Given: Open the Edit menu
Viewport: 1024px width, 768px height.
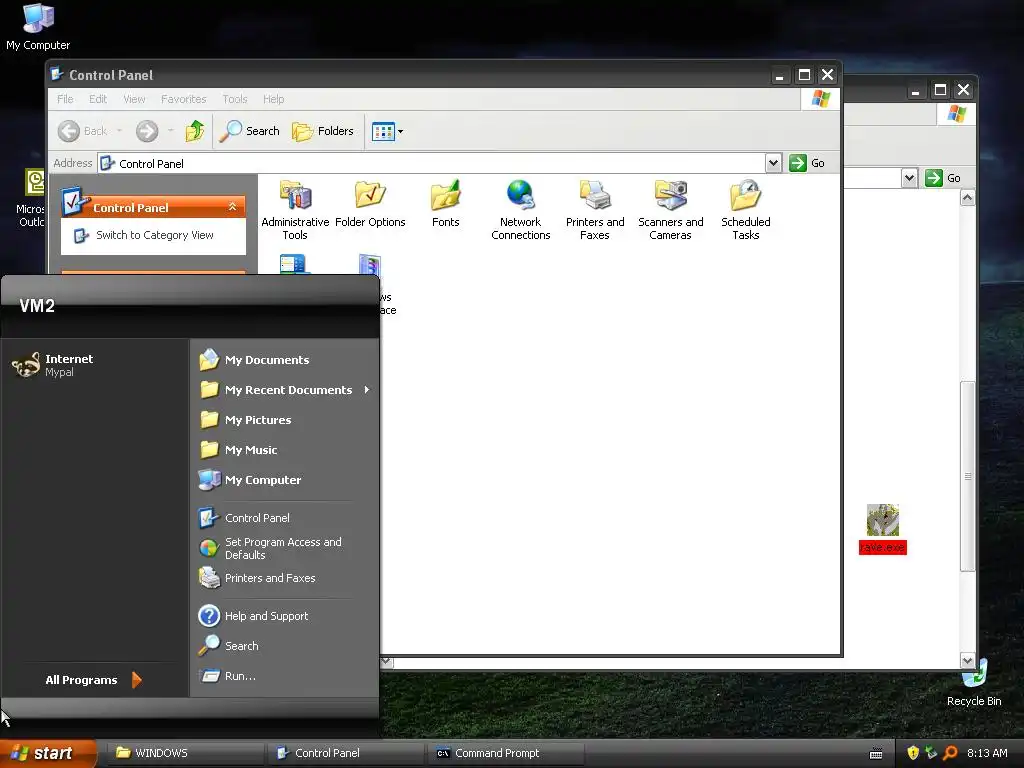Looking at the screenshot, I should coord(98,99).
